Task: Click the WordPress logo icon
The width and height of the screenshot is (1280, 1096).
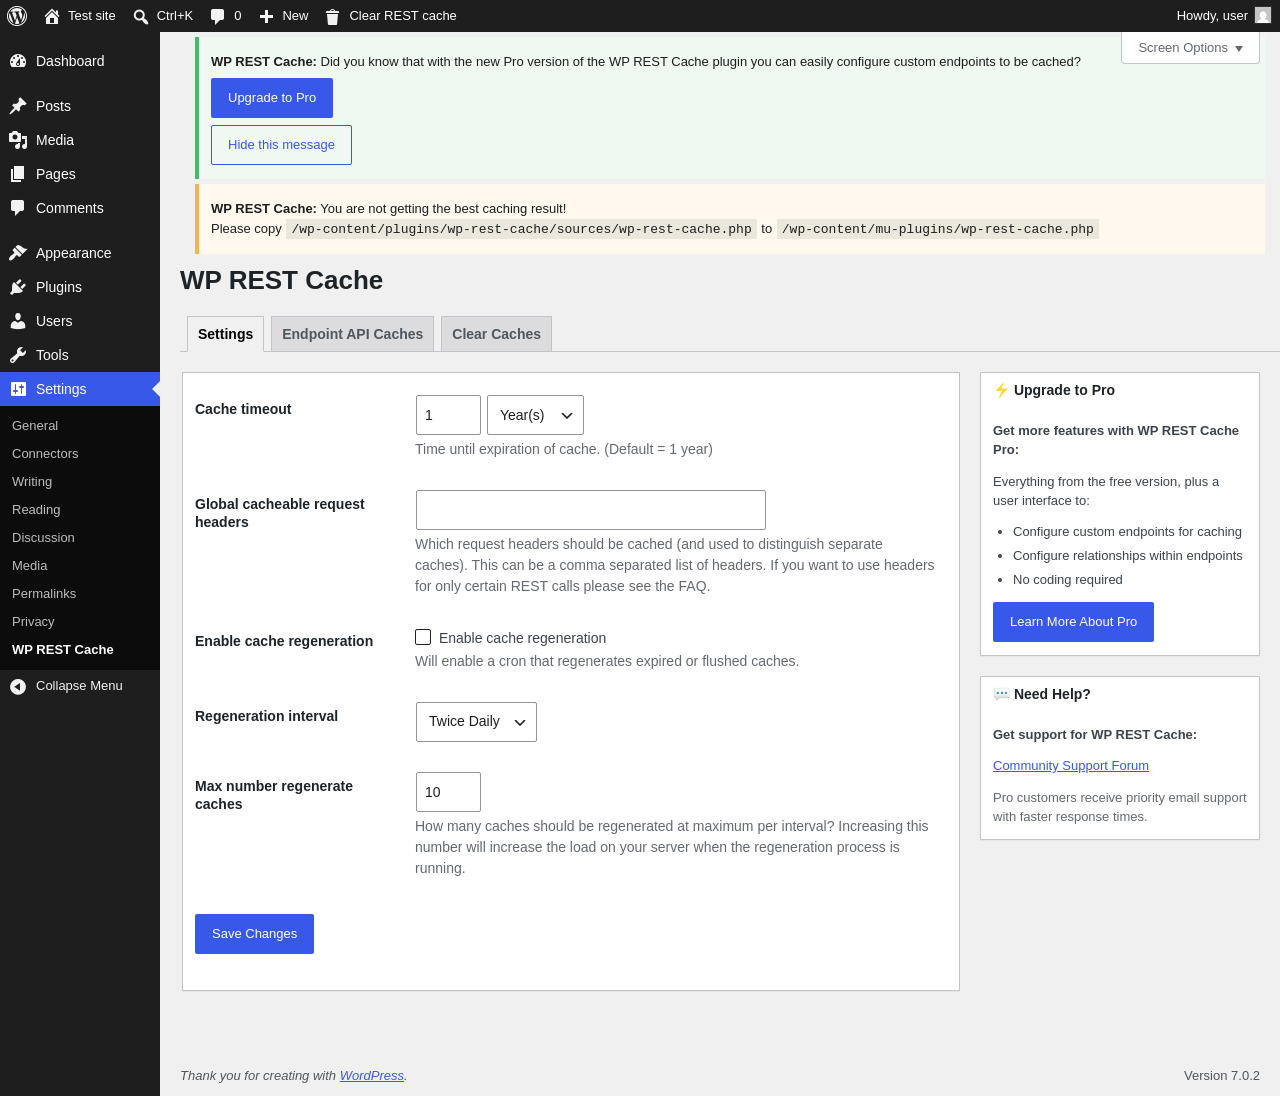Action: point(17,16)
